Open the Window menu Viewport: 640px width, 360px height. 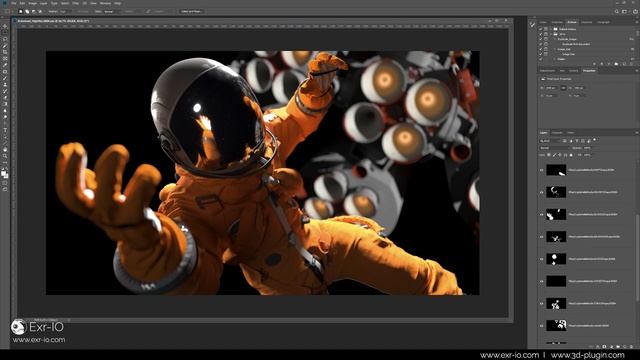pyautogui.click(x=105, y=3)
